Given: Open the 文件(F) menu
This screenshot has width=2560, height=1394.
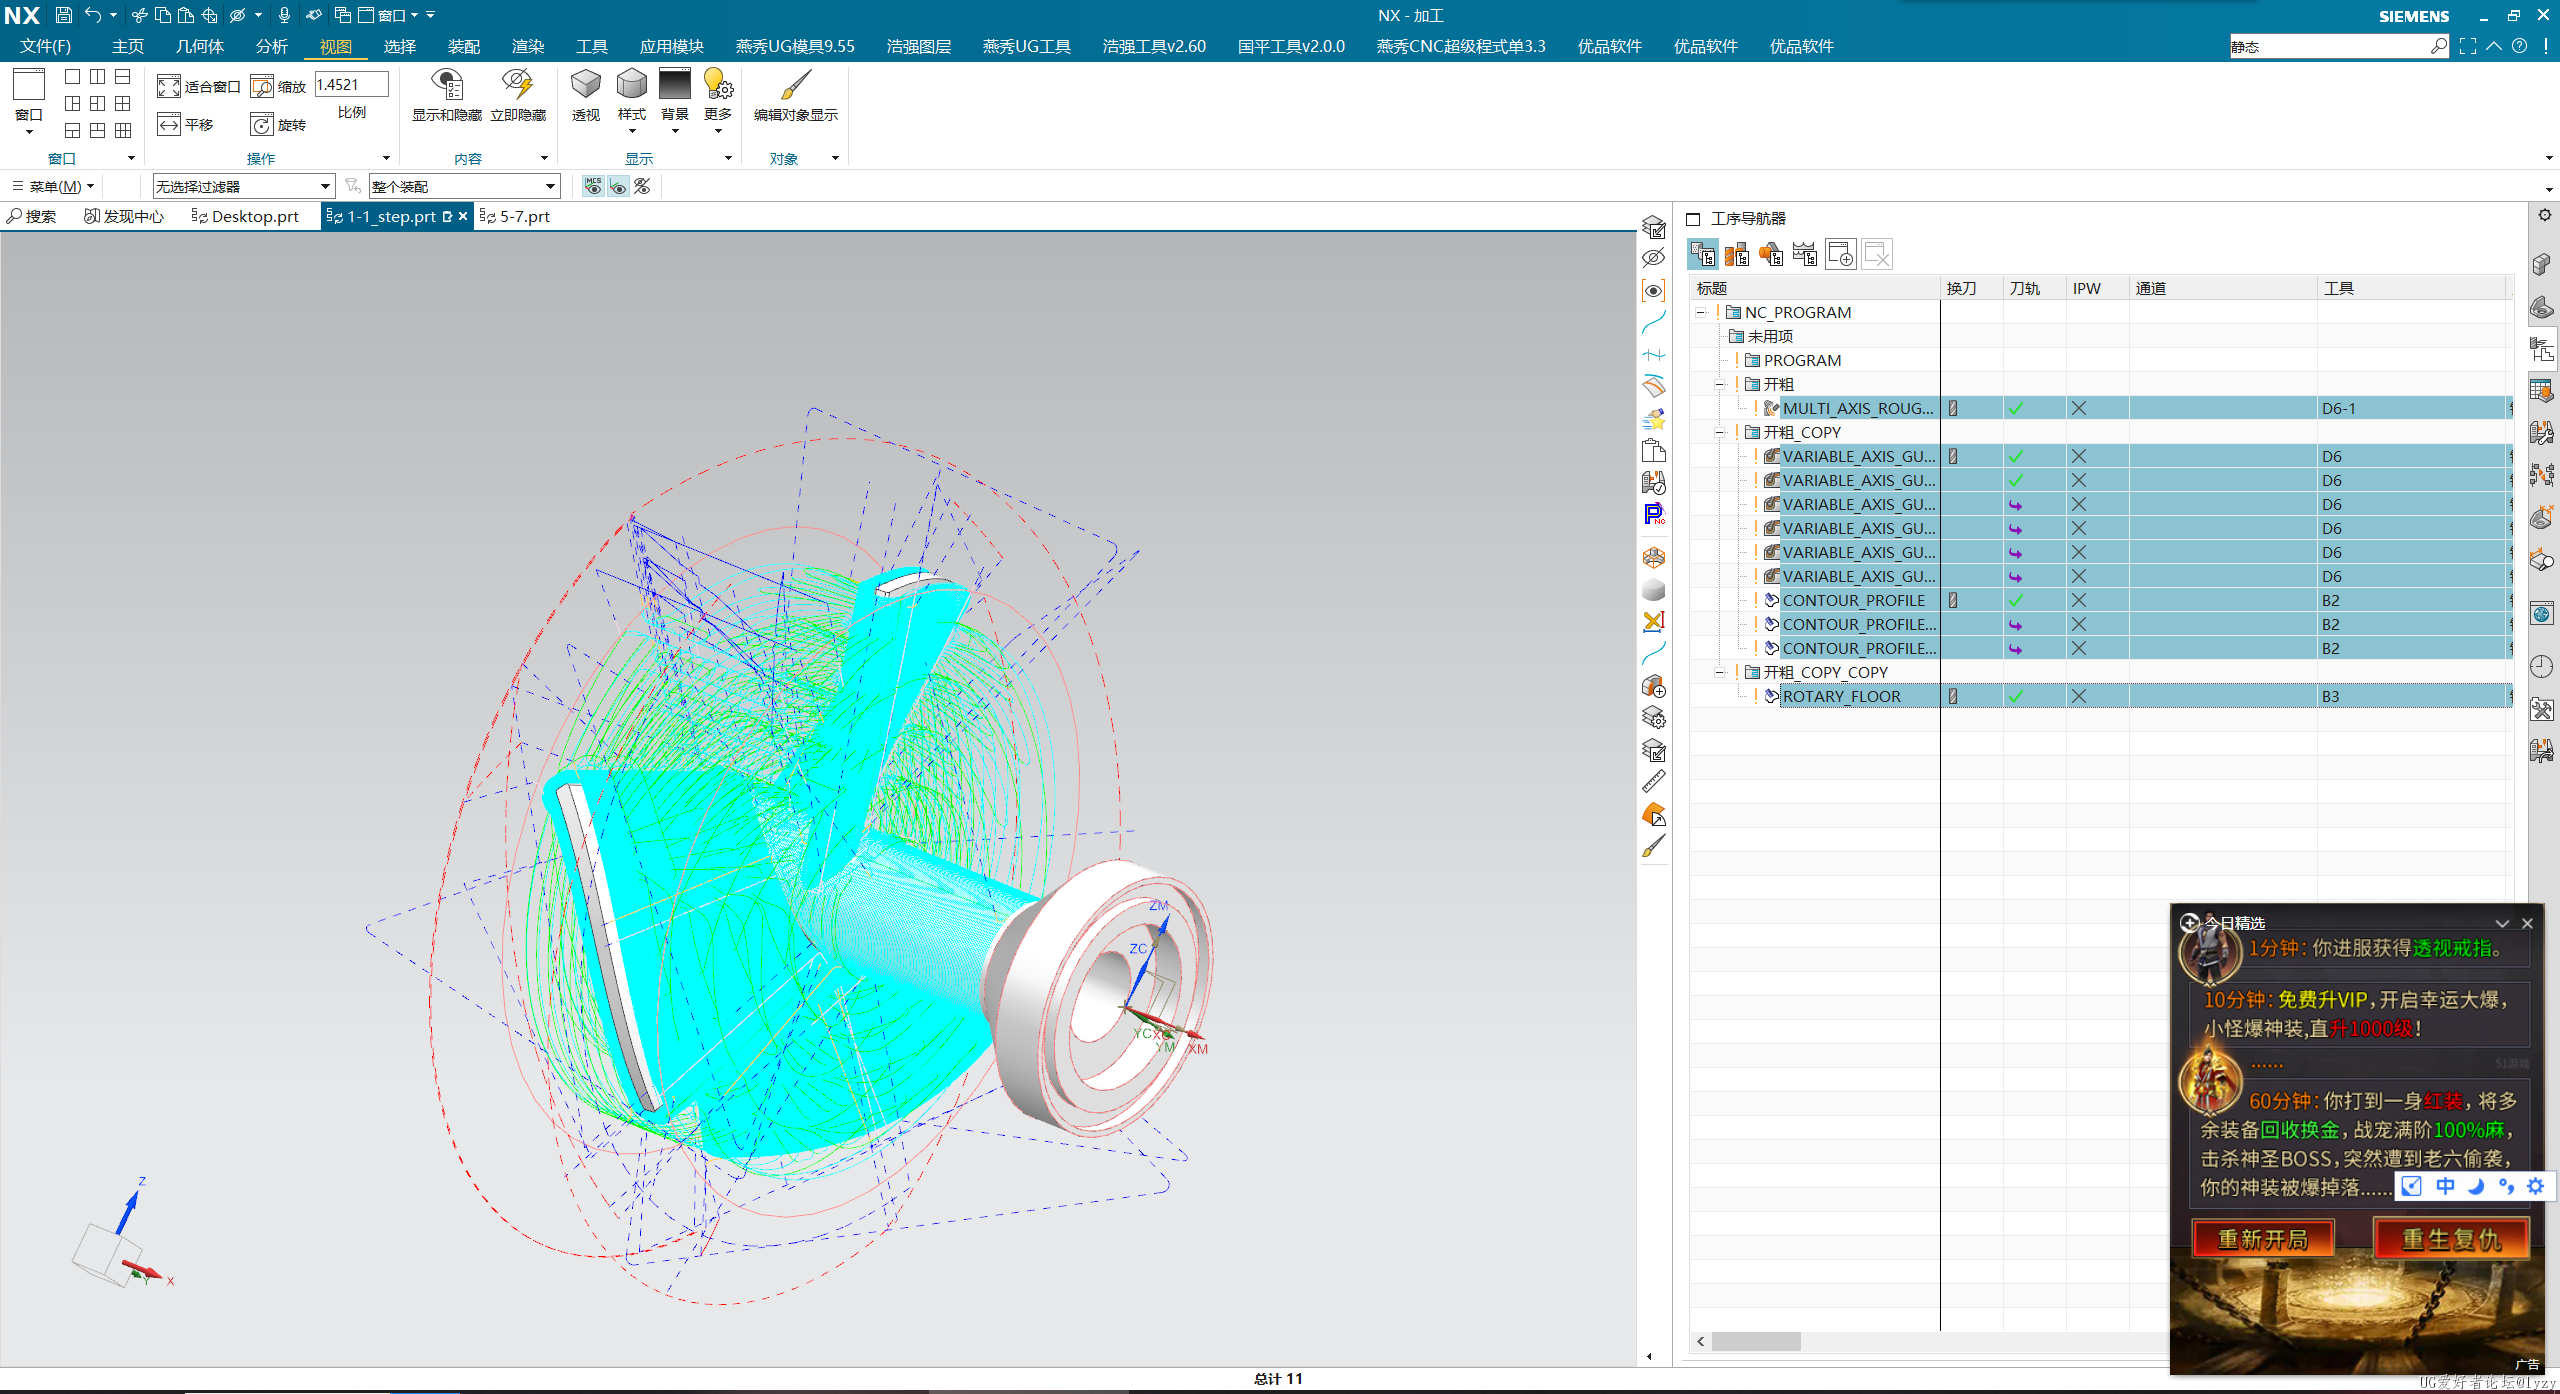Looking at the screenshot, I should click(x=45, y=46).
